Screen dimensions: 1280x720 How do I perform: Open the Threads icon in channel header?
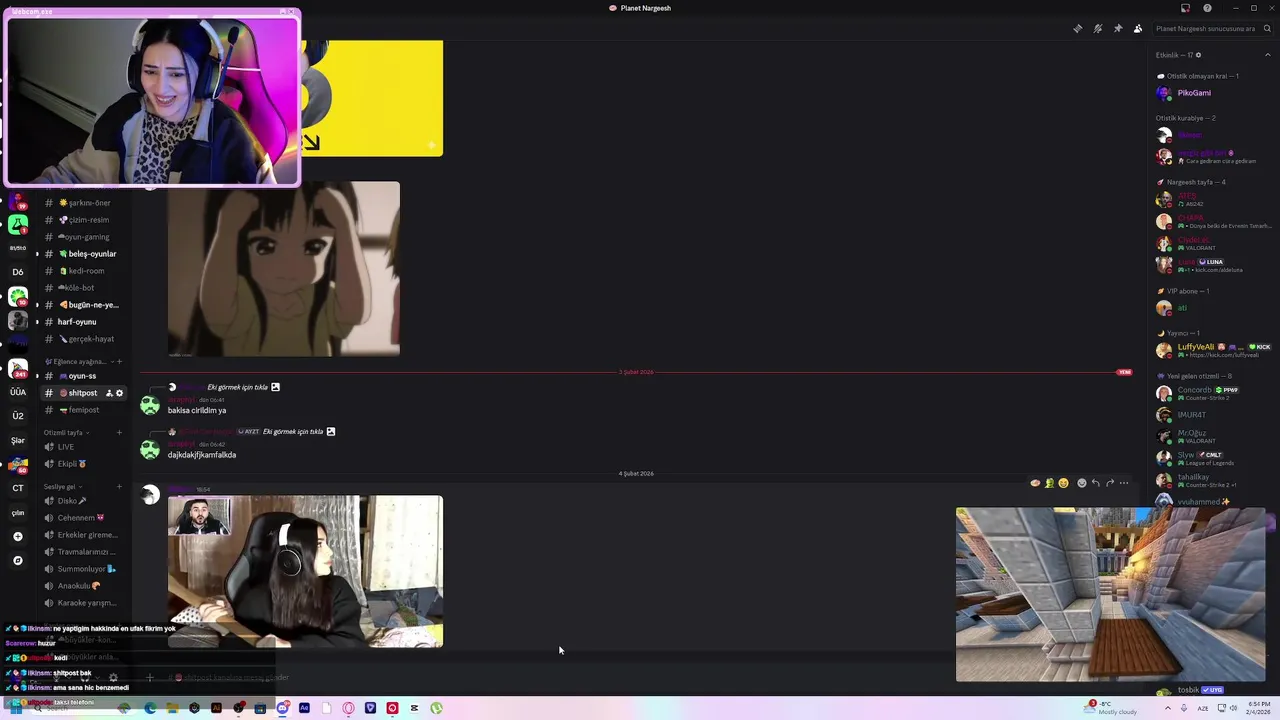[x=1077, y=29]
